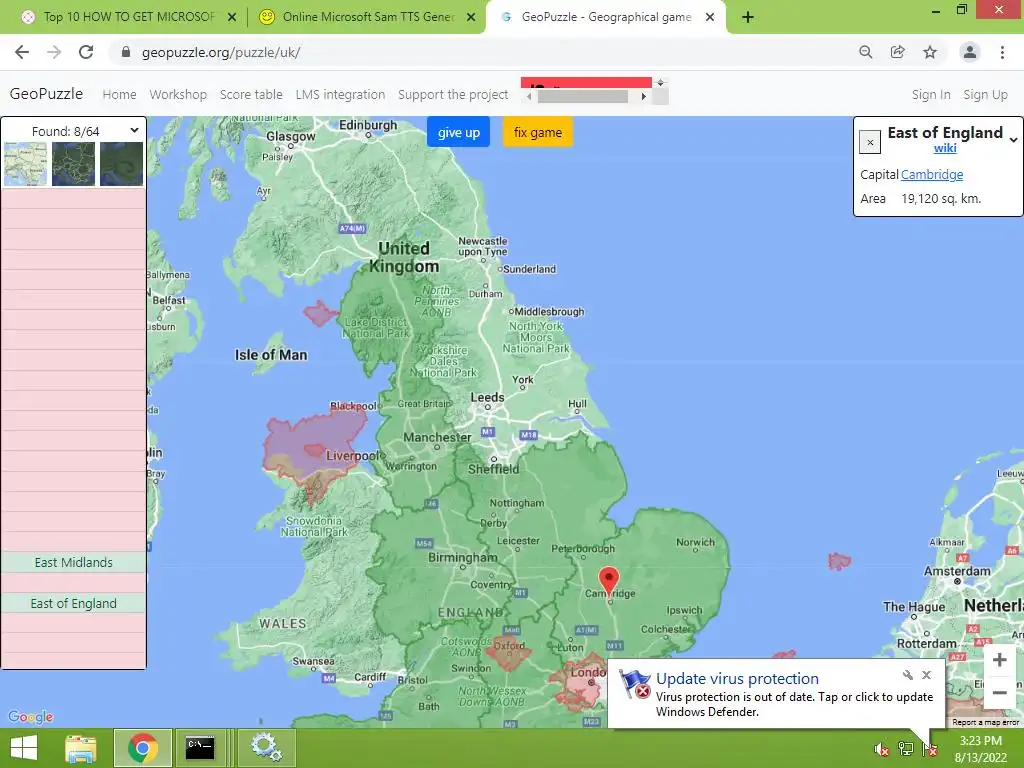Select the satellite map style thumbnail
The height and width of the screenshot is (768, 1024).
click(121, 164)
